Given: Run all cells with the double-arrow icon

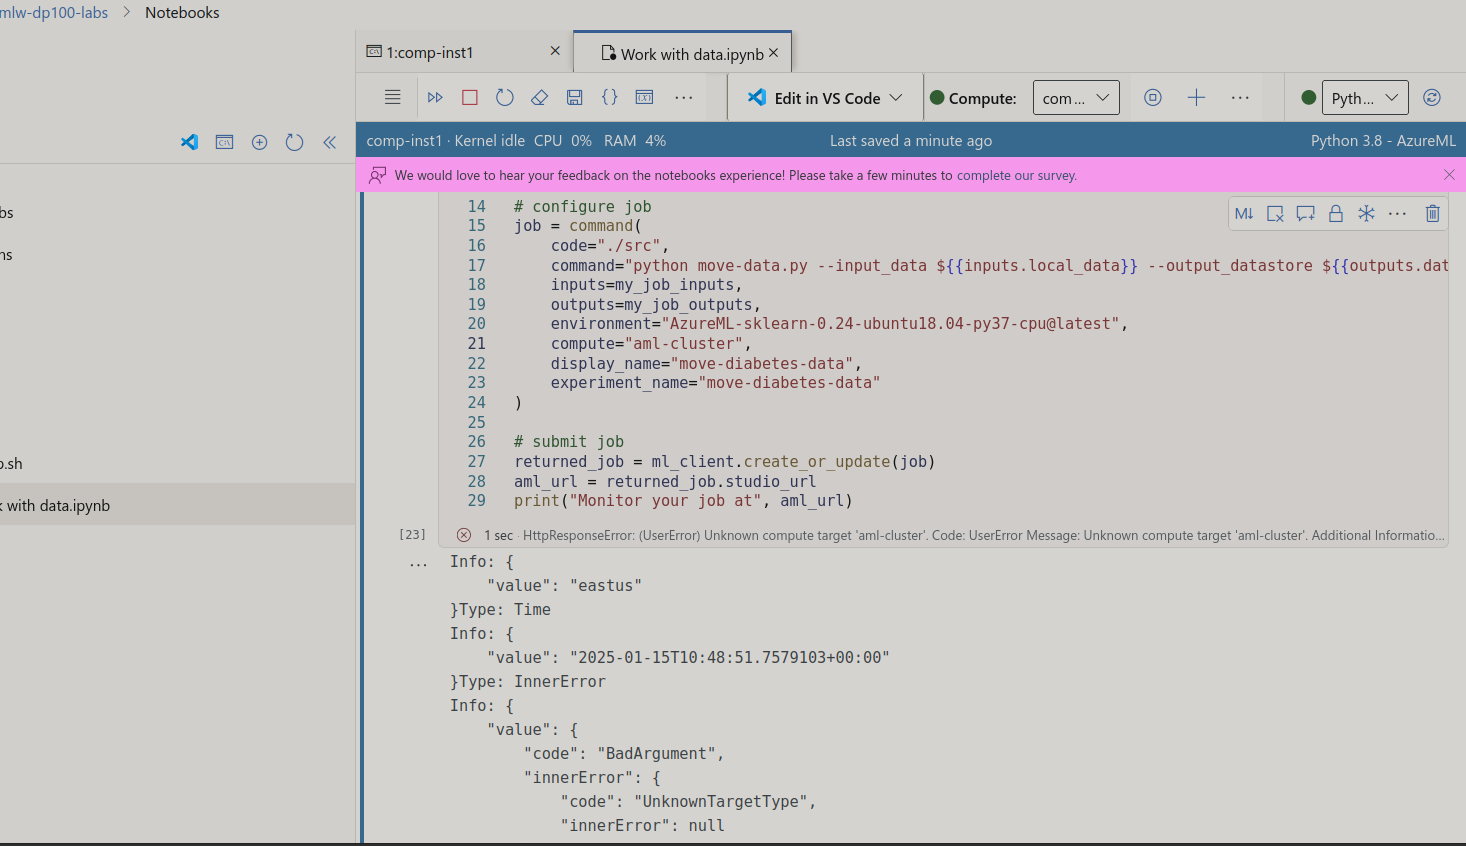Looking at the screenshot, I should click(435, 97).
